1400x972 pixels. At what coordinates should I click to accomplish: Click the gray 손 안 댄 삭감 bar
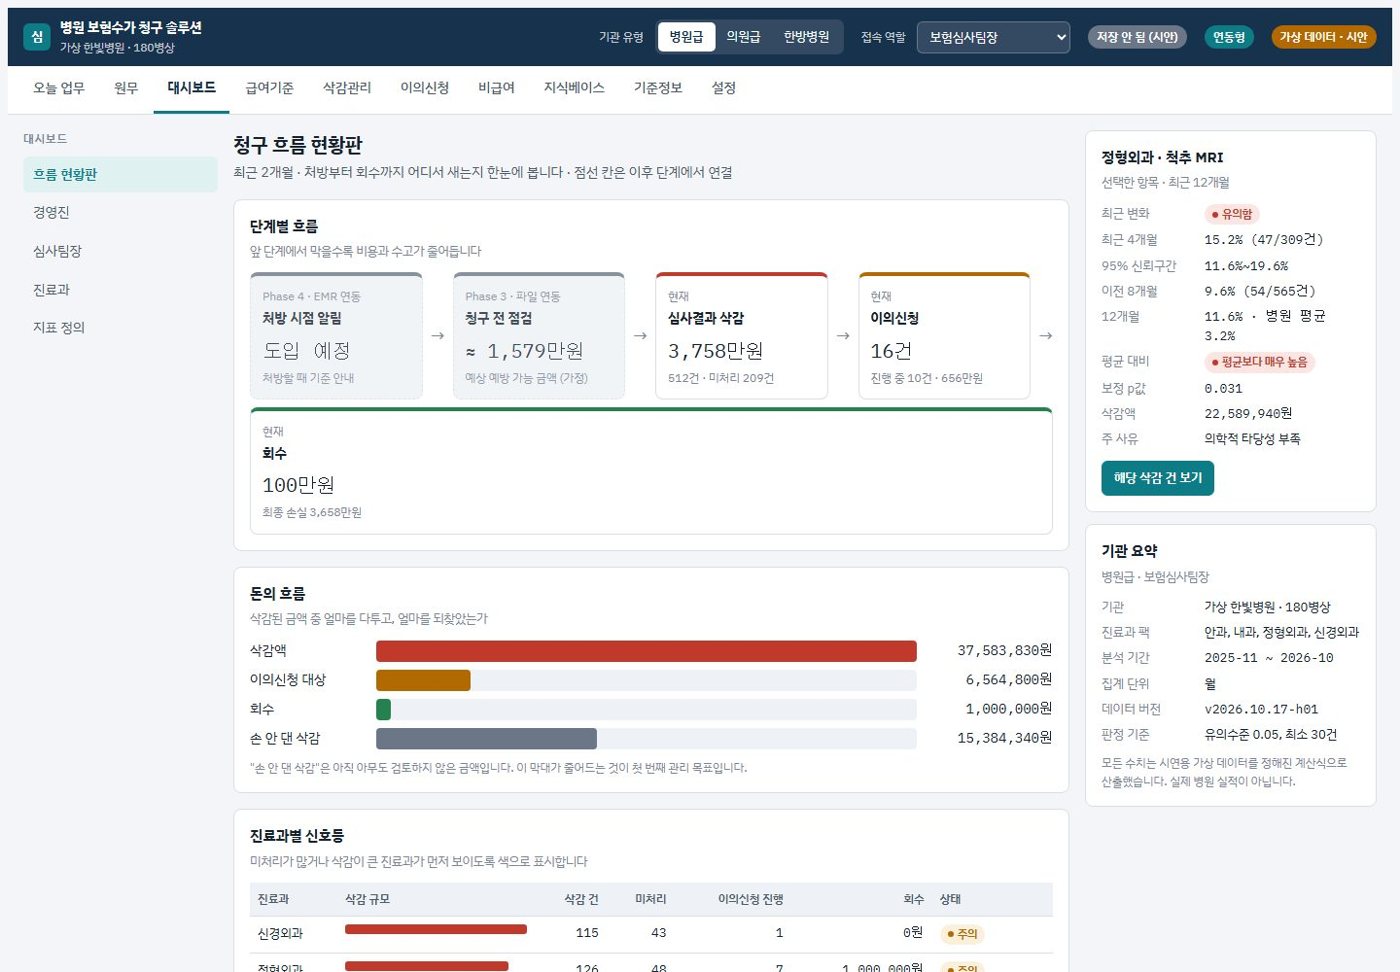click(486, 738)
